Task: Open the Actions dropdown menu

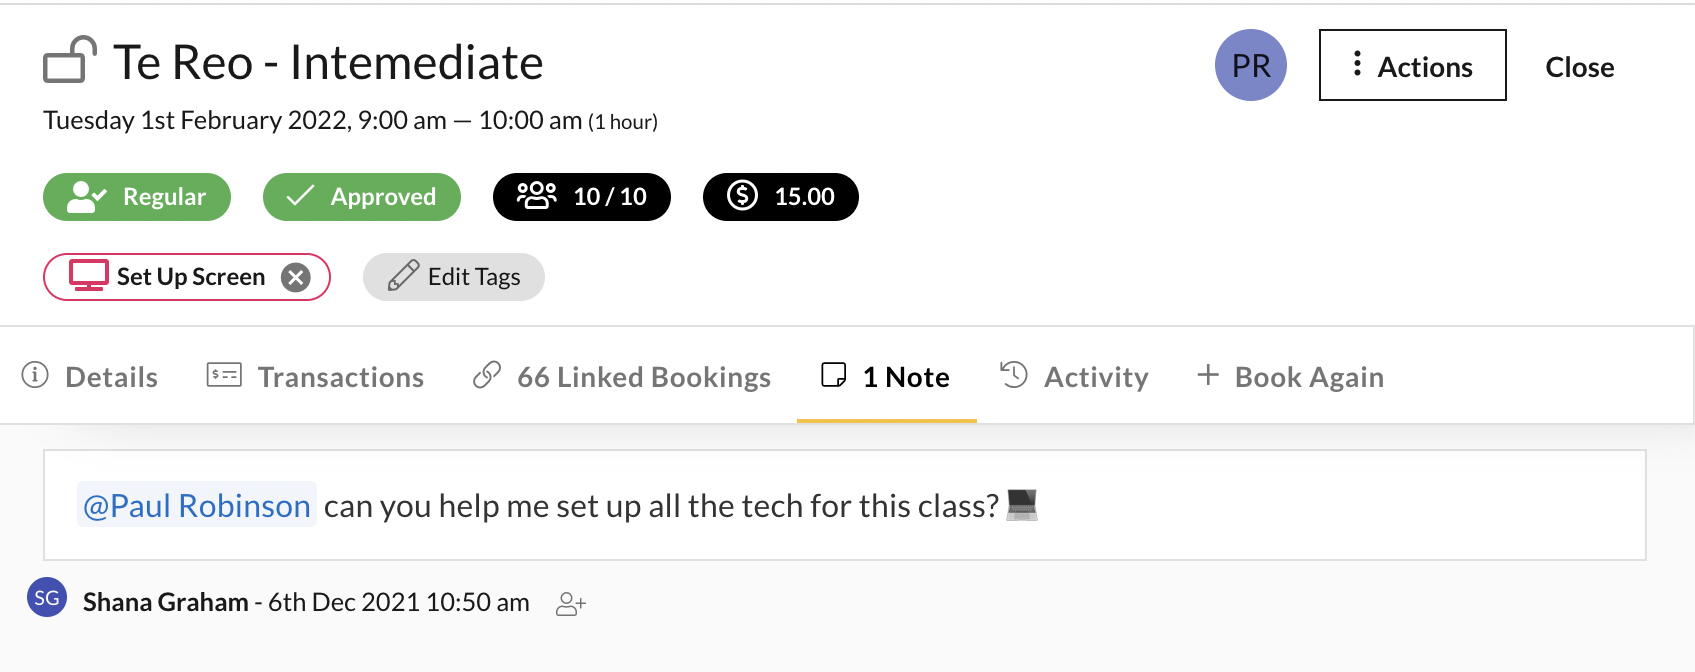Action: click(1413, 65)
